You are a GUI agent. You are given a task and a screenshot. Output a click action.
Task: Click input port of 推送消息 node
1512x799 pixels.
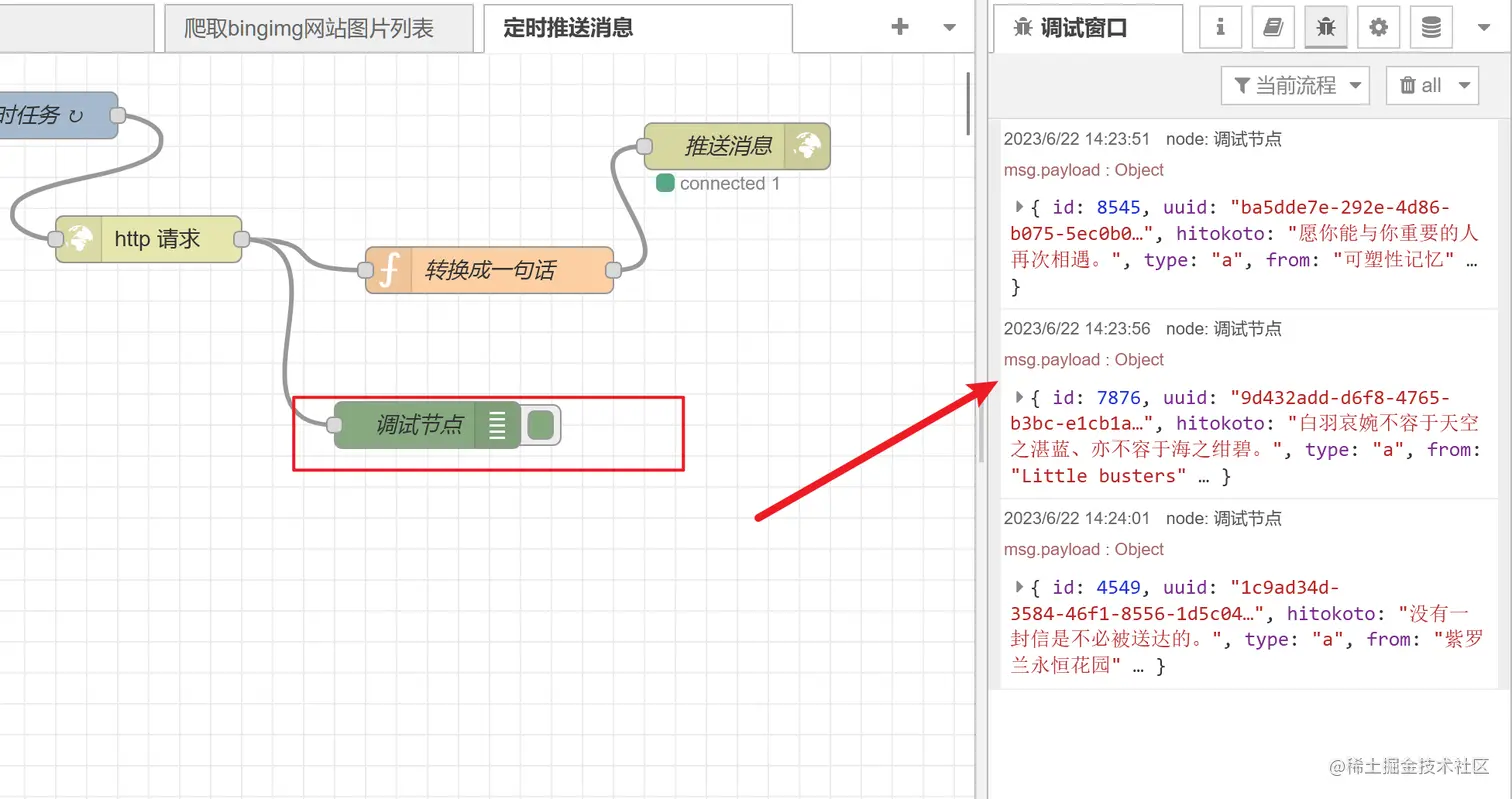click(x=644, y=146)
